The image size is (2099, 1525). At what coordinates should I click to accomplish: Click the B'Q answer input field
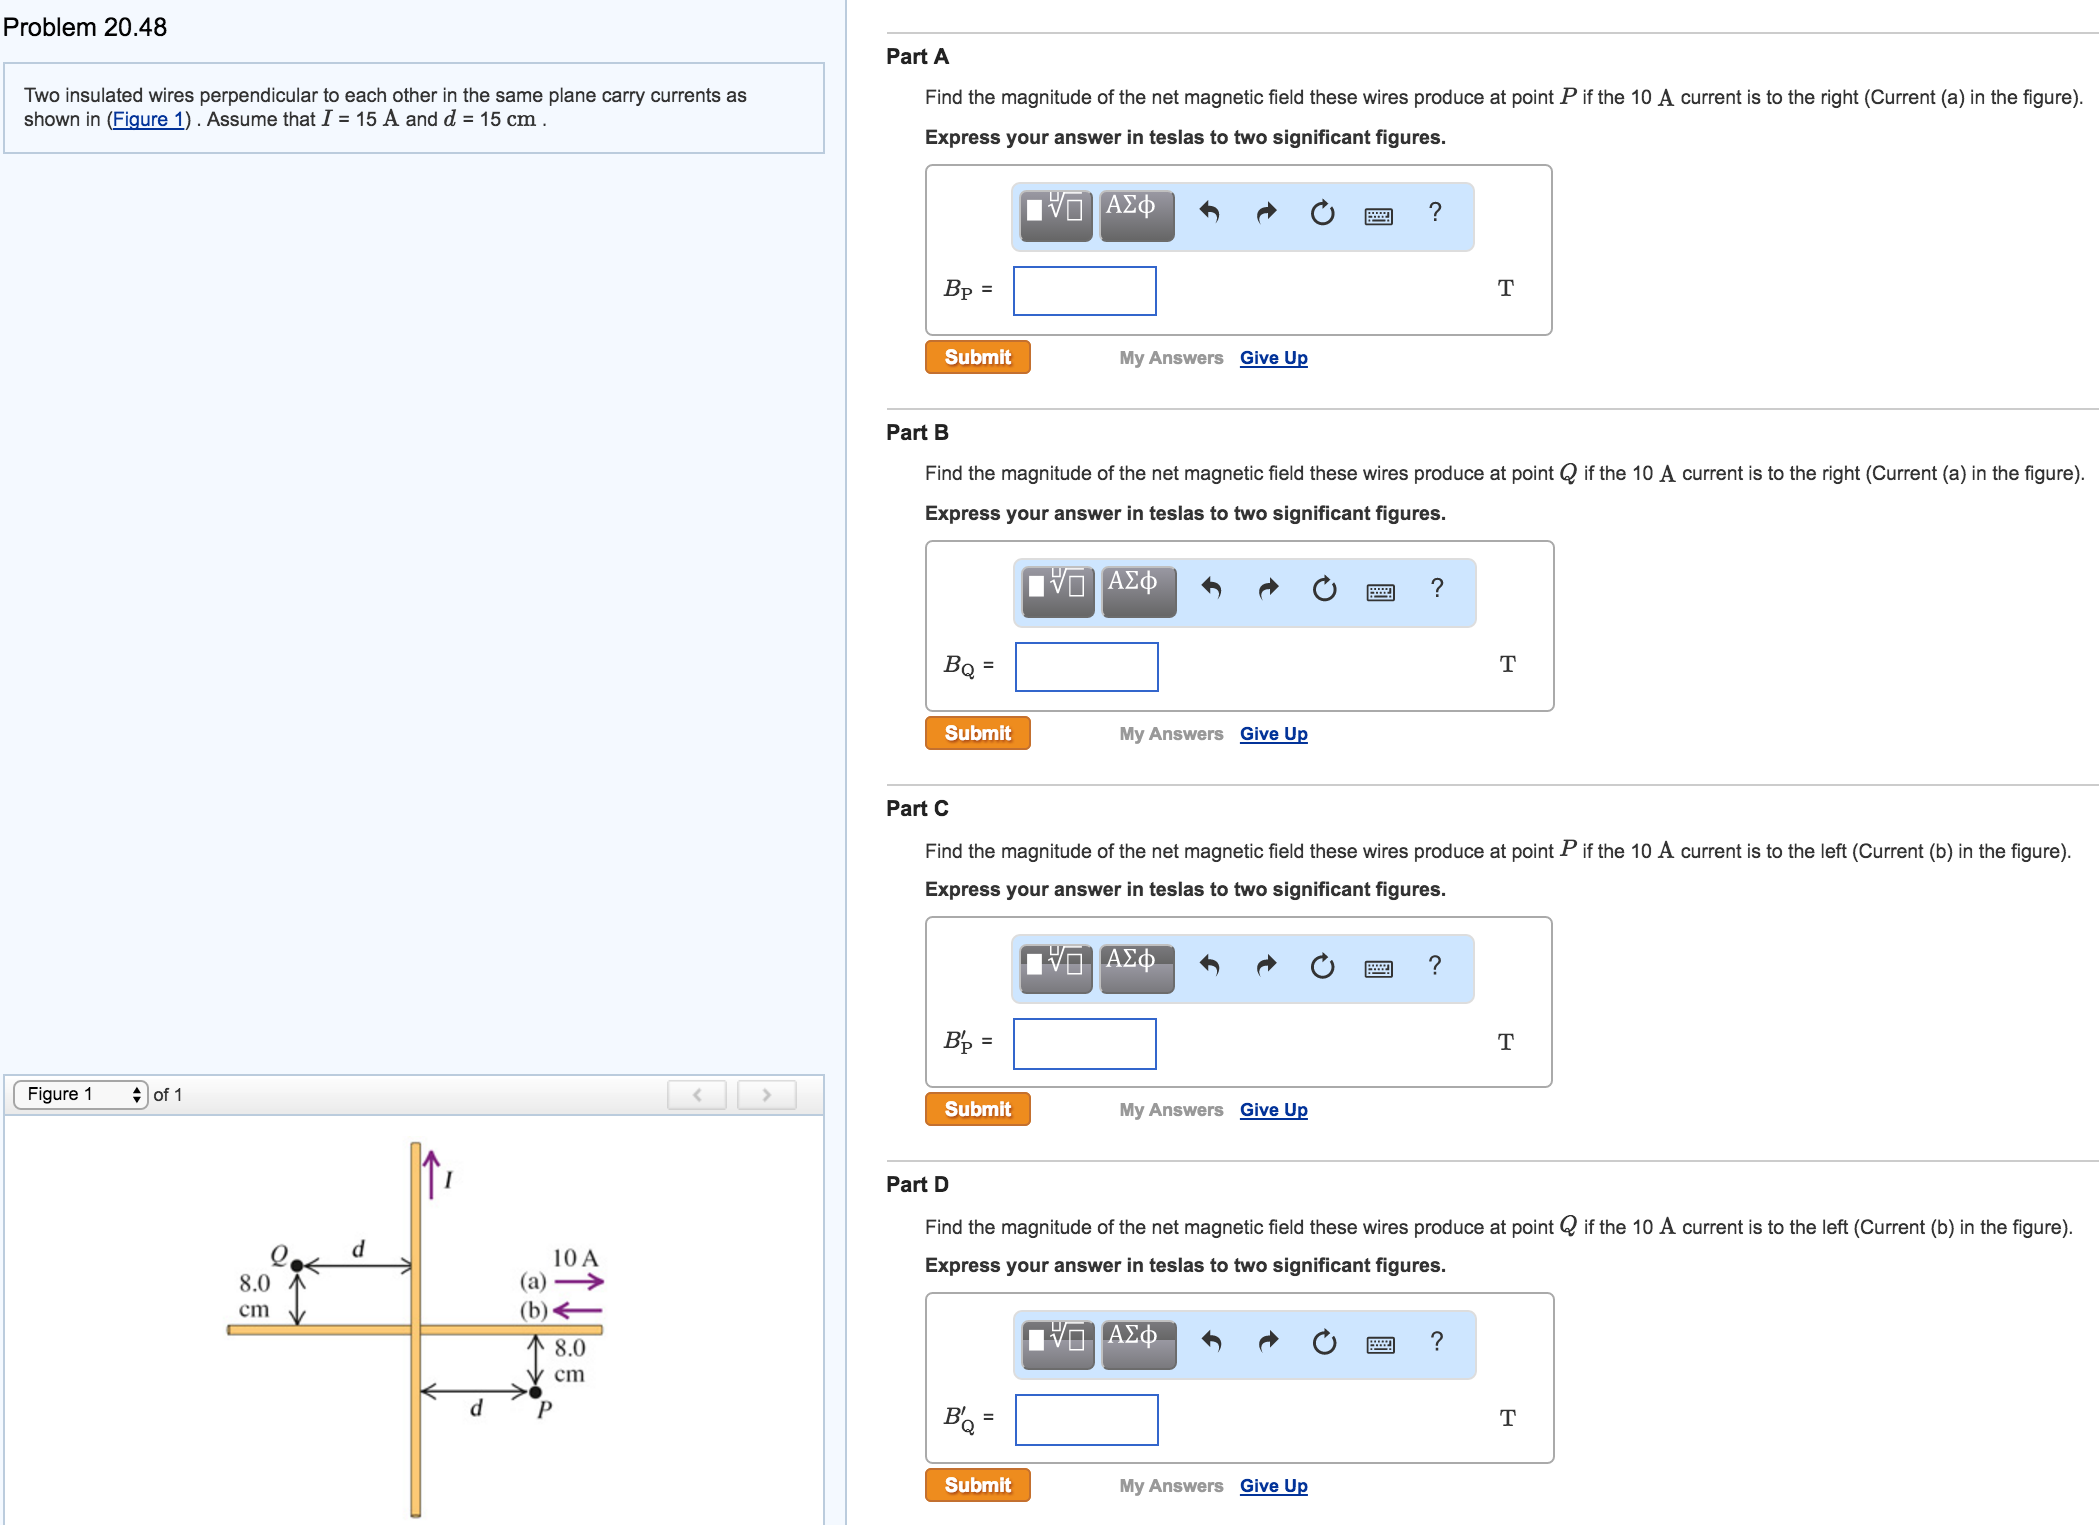click(1087, 1420)
